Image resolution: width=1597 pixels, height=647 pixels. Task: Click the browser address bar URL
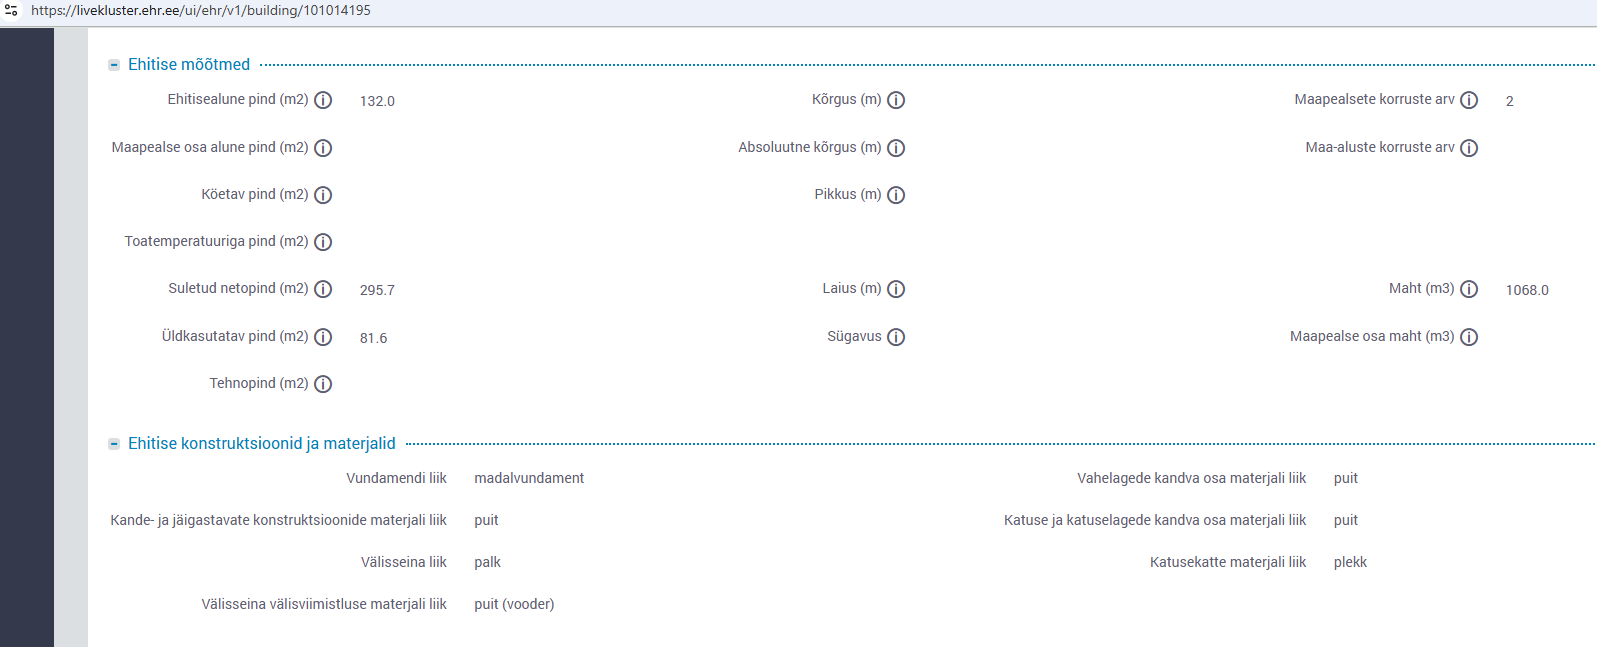201,11
